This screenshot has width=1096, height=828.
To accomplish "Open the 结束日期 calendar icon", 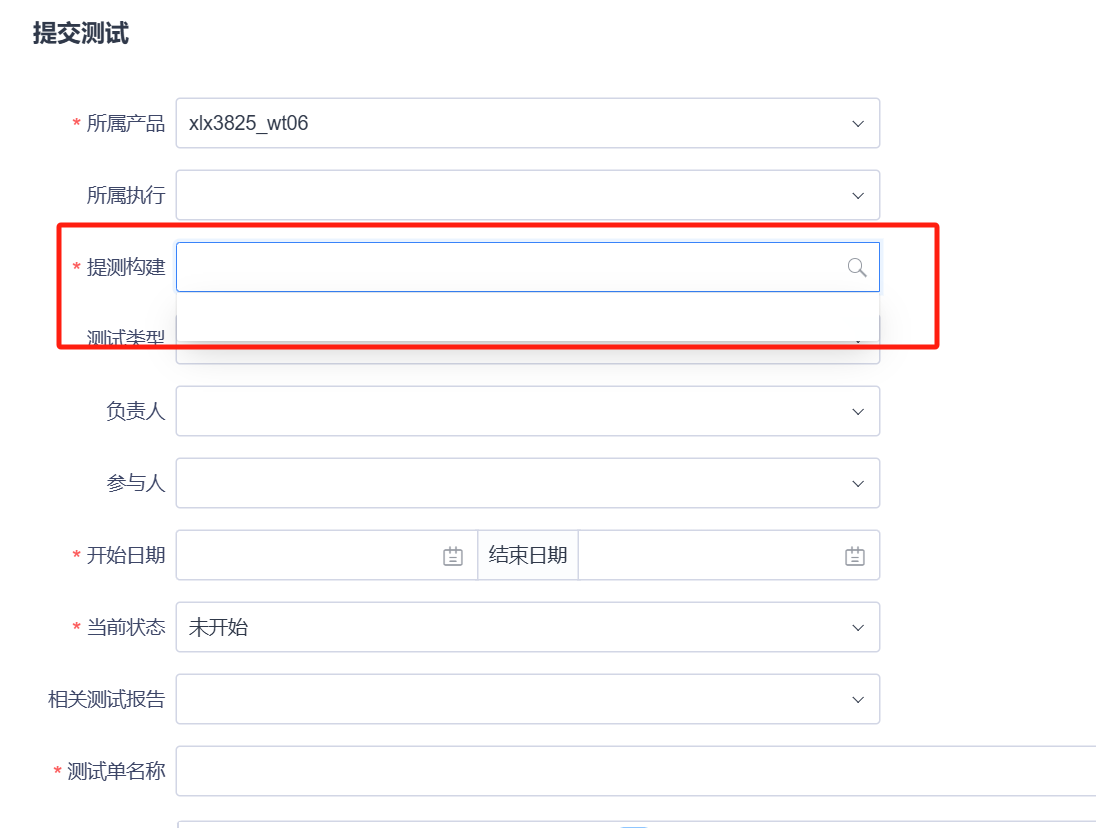I will pyautogui.click(x=855, y=556).
